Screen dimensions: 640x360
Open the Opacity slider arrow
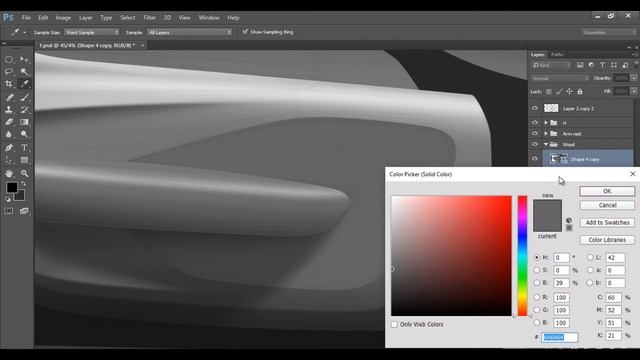pos(634,78)
